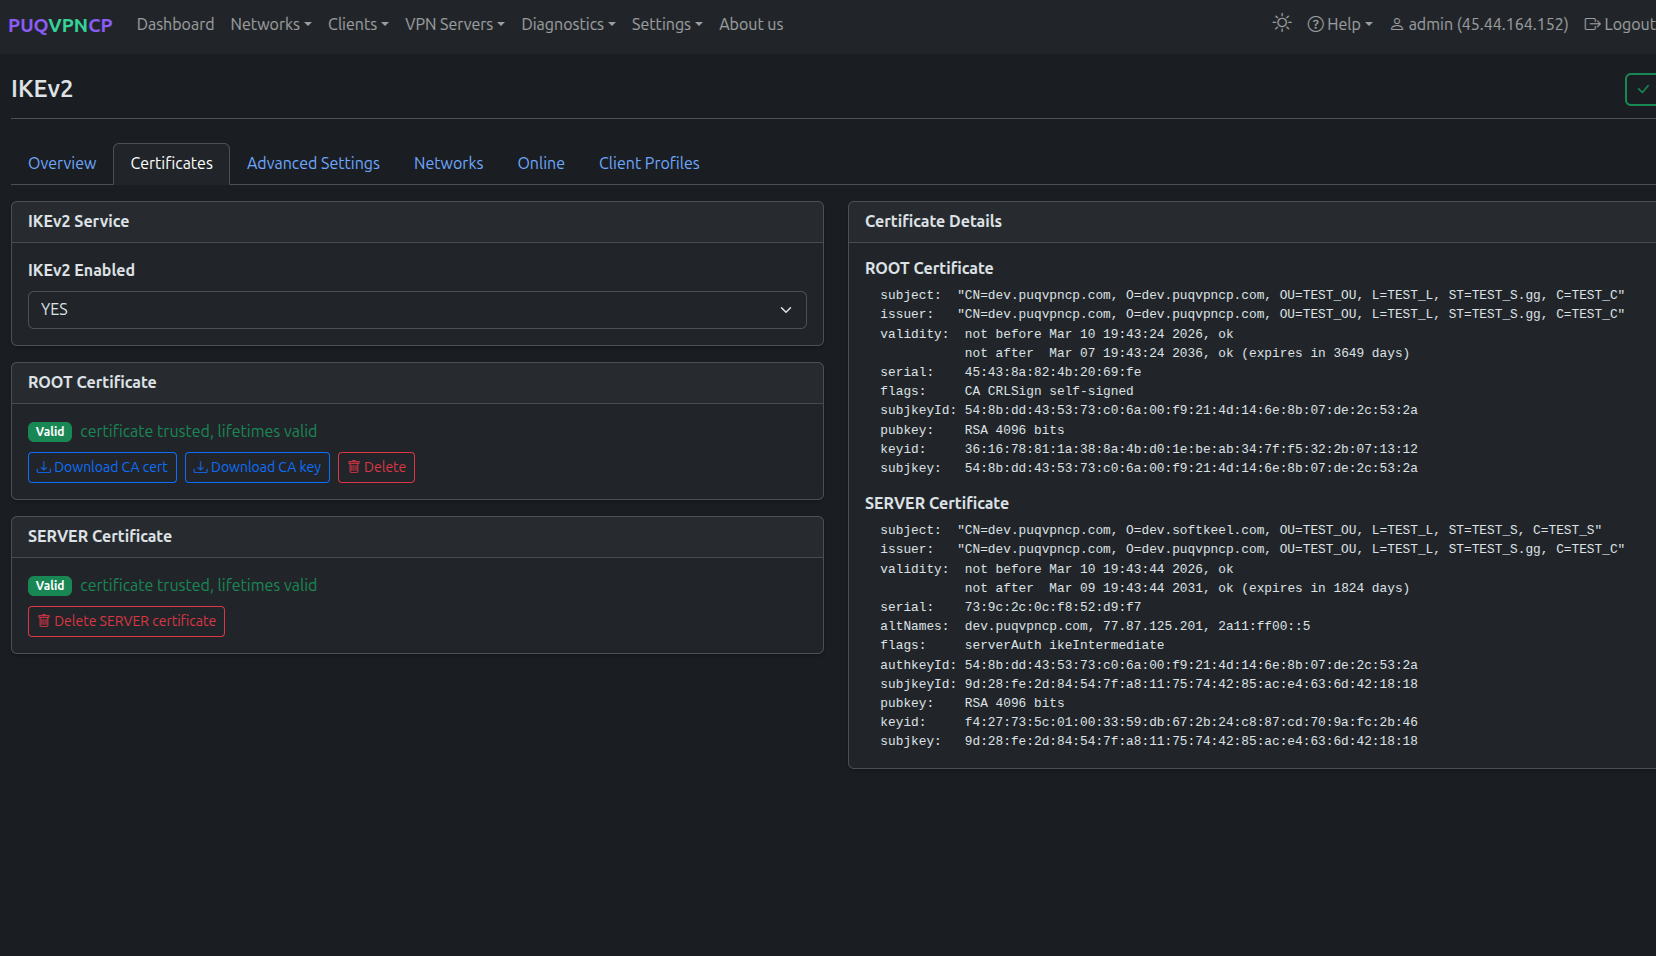Open the Client Profiles tab
The image size is (1656, 956).
coord(649,163)
